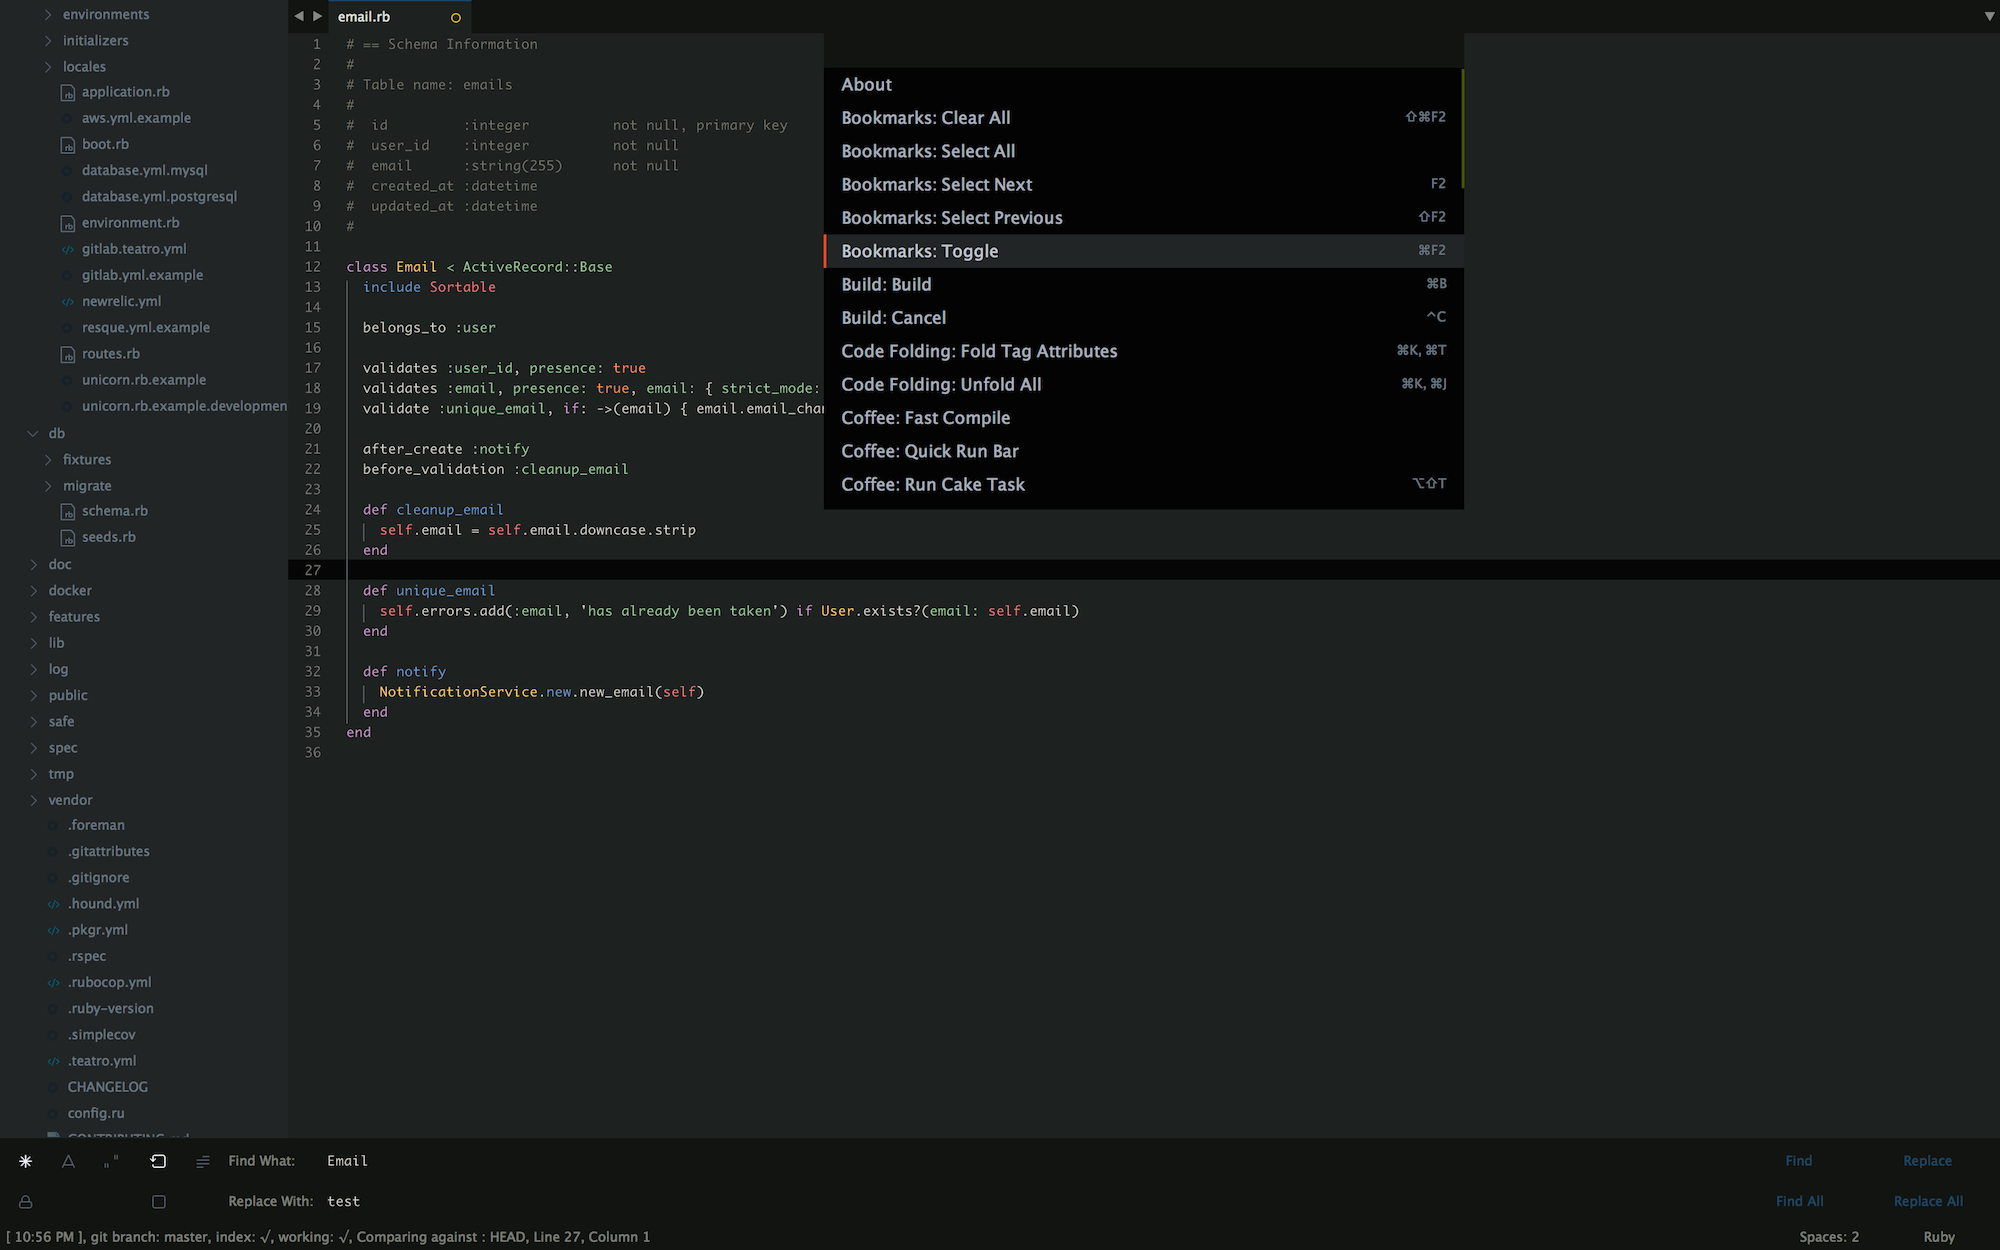This screenshot has width=2000, height=1250.
Task: Toggle wrap-around search option
Action: coord(158,1161)
